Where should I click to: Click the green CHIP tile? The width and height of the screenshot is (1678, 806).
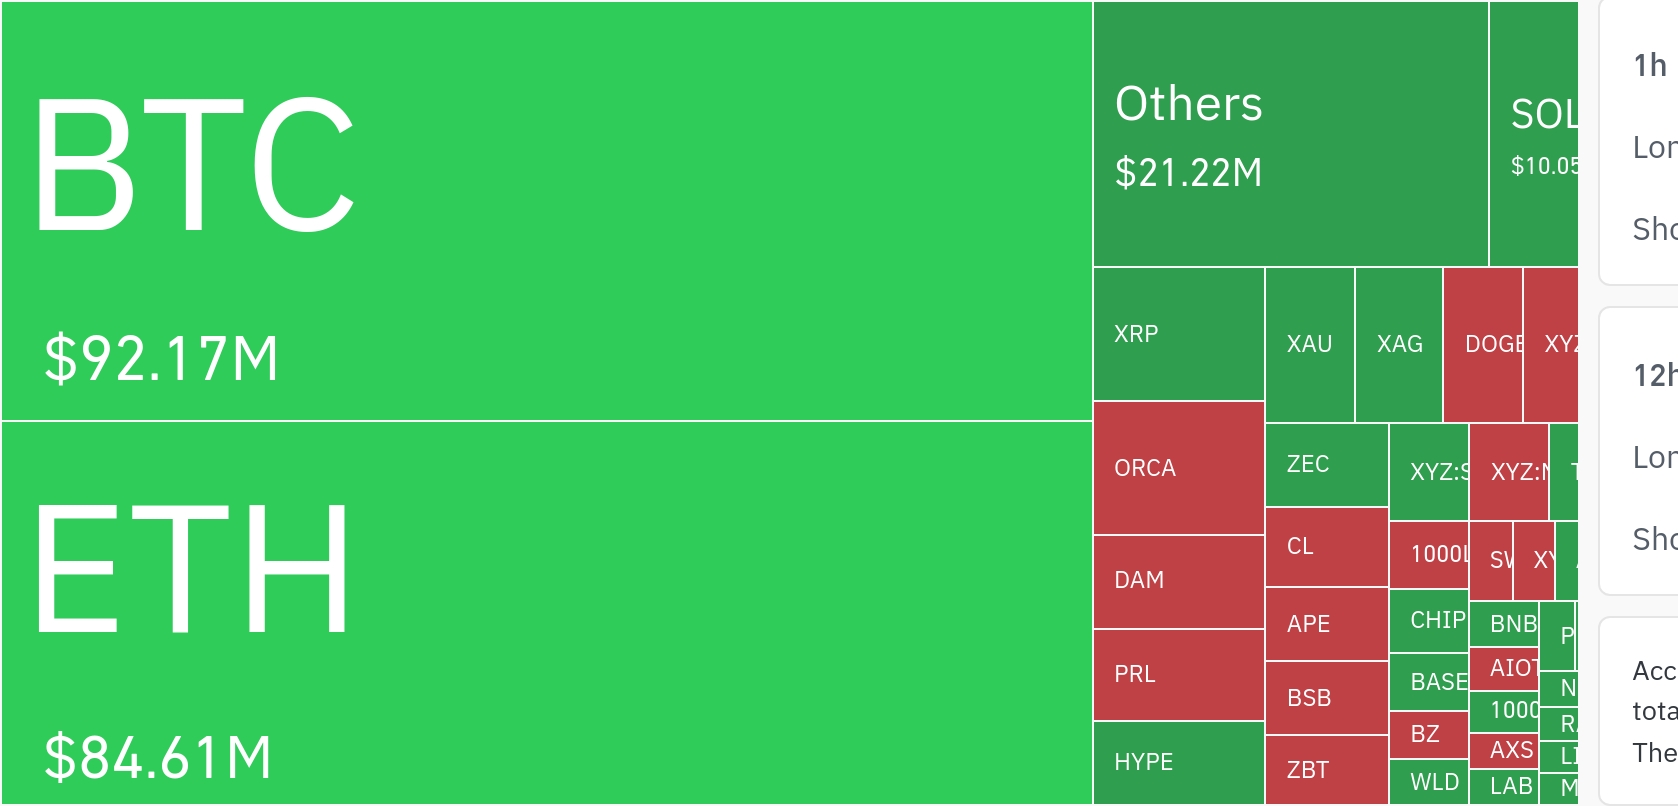point(1428,620)
